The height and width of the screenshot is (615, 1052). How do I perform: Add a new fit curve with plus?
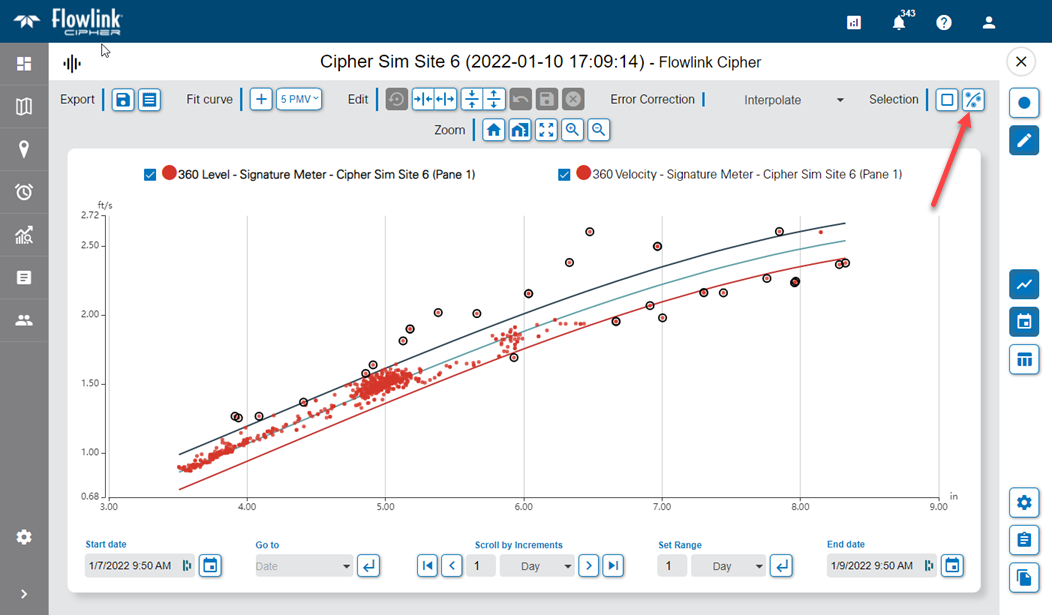tap(260, 100)
